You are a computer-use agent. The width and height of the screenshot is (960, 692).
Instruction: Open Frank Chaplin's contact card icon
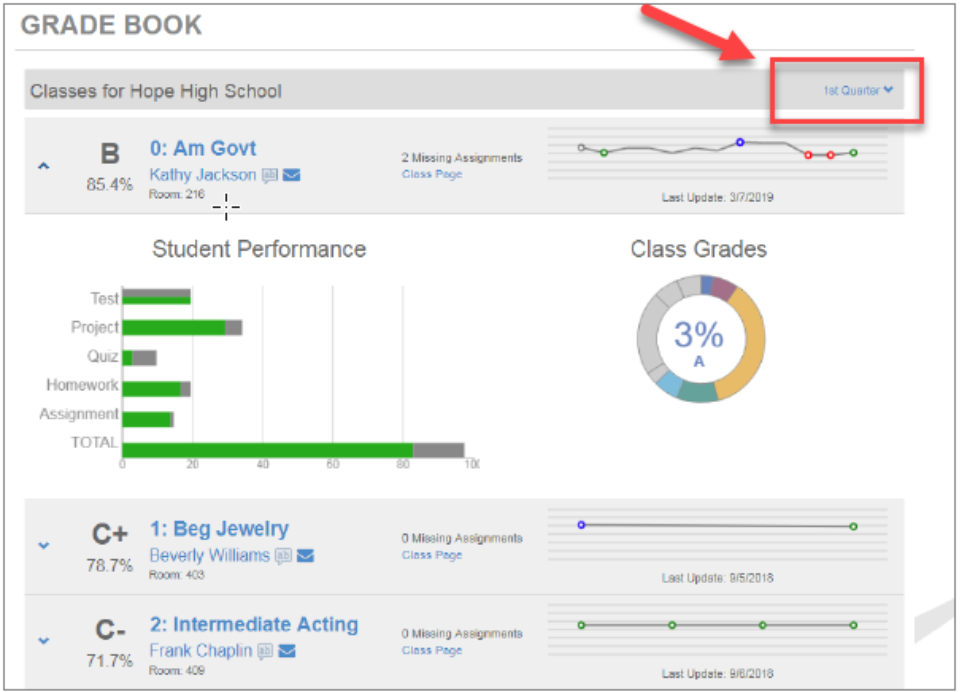pos(265,651)
